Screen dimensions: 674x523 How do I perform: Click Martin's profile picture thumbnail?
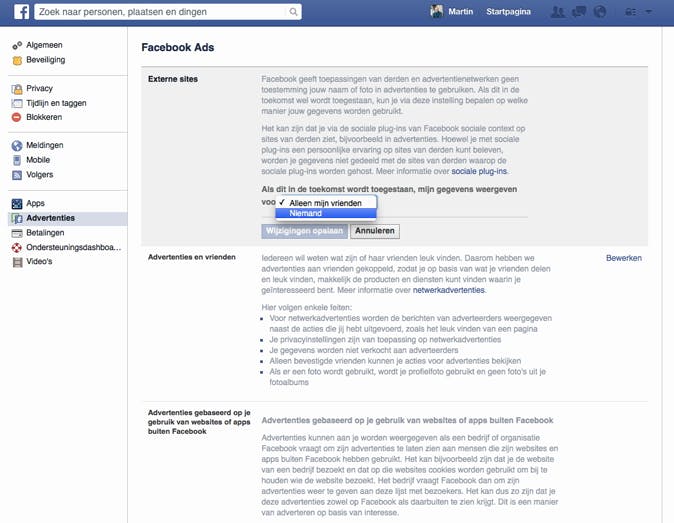click(437, 12)
